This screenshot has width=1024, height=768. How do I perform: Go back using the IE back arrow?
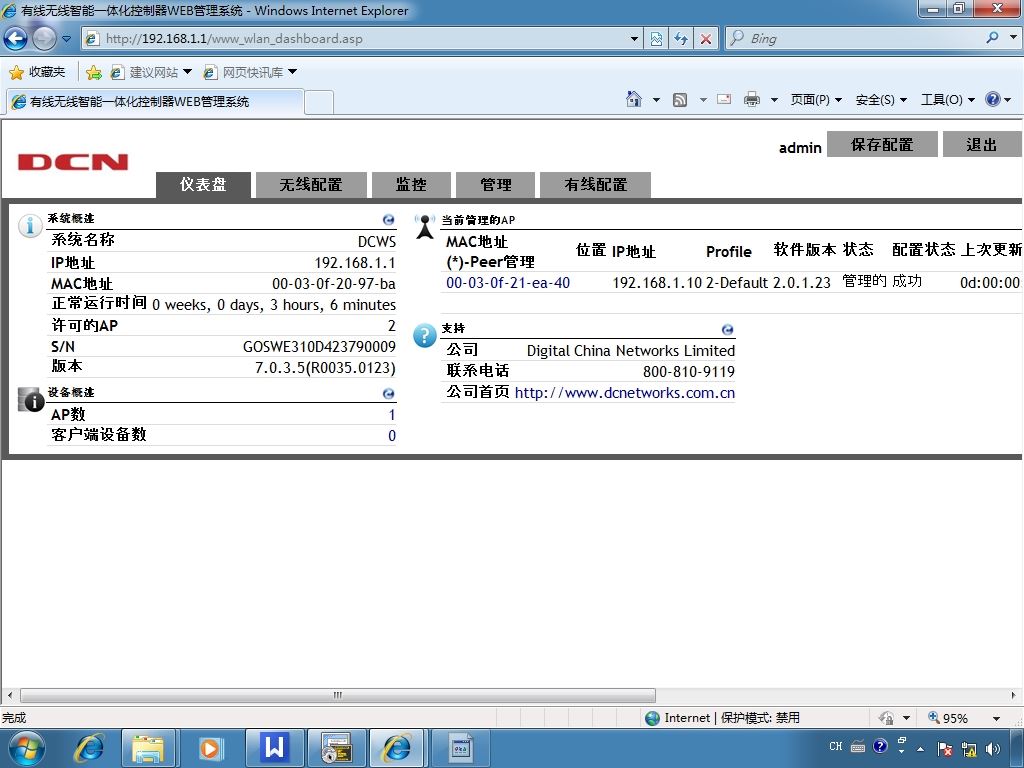(x=16, y=39)
